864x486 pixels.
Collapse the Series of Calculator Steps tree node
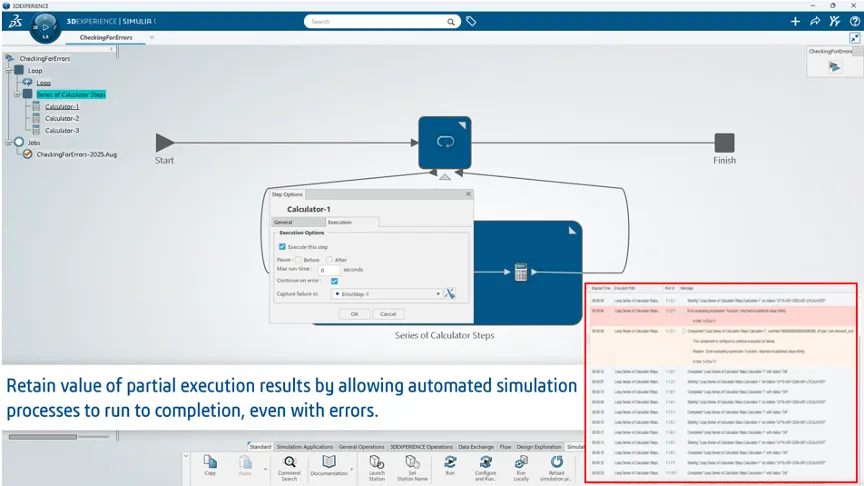pos(17,94)
